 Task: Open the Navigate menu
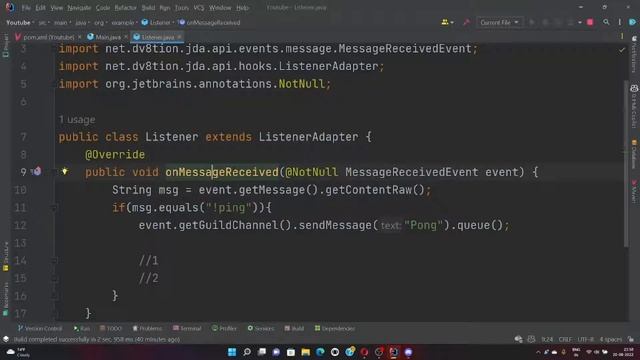(x=79, y=8)
